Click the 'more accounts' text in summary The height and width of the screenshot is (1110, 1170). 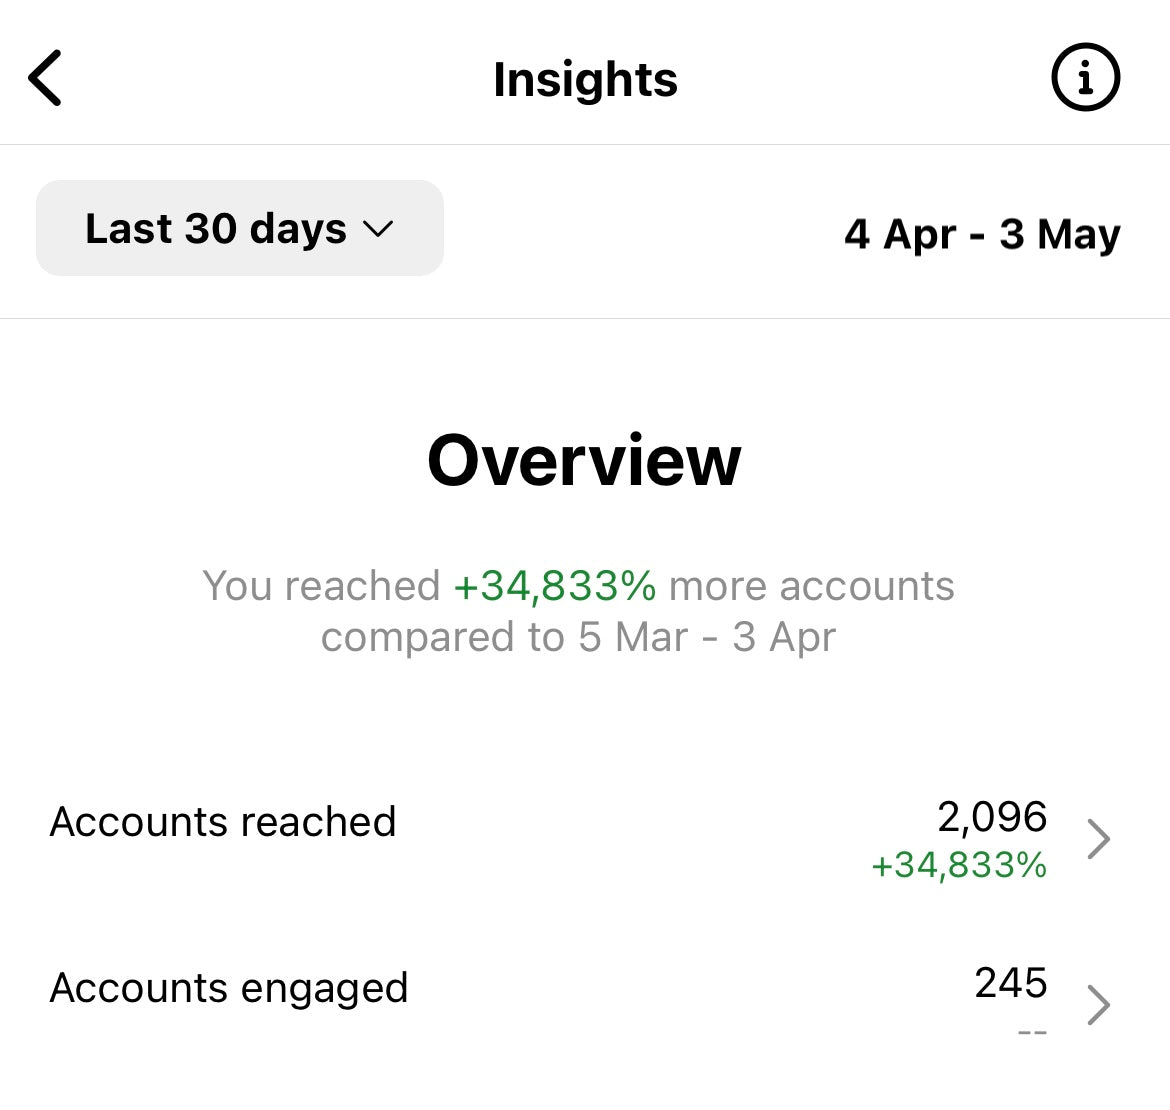coord(812,586)
